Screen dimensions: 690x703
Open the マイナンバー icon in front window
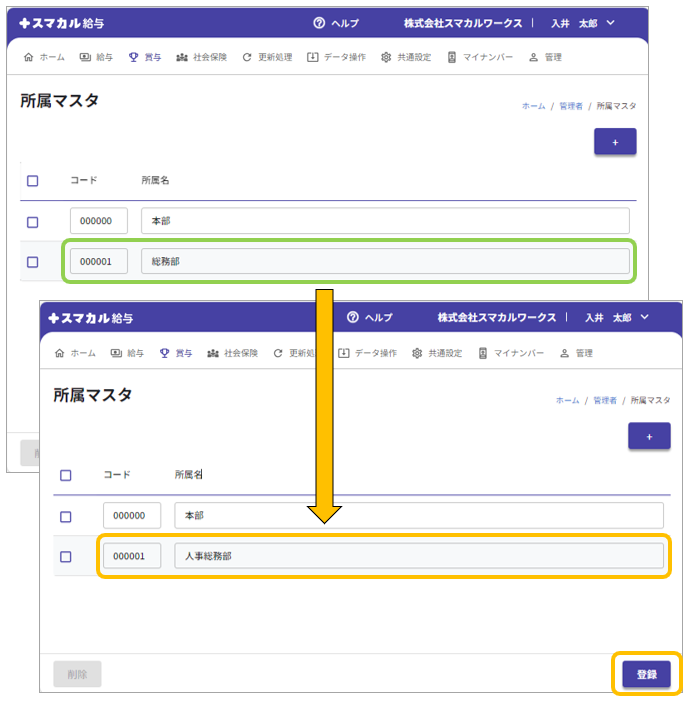click(483, 353)
